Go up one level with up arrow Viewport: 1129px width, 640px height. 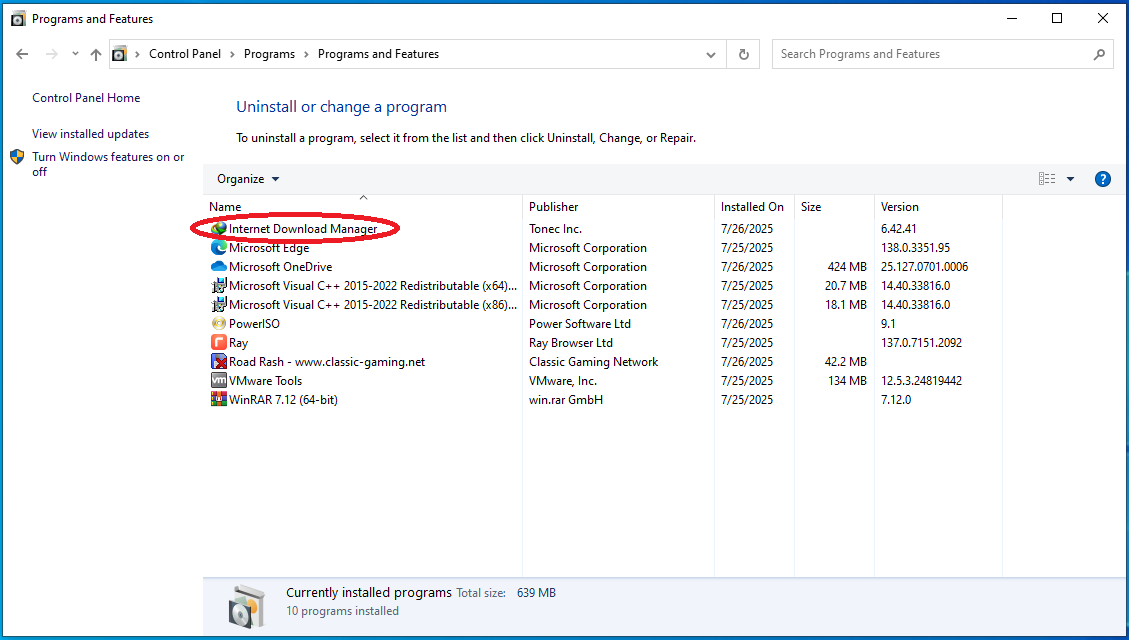(96, 54)
